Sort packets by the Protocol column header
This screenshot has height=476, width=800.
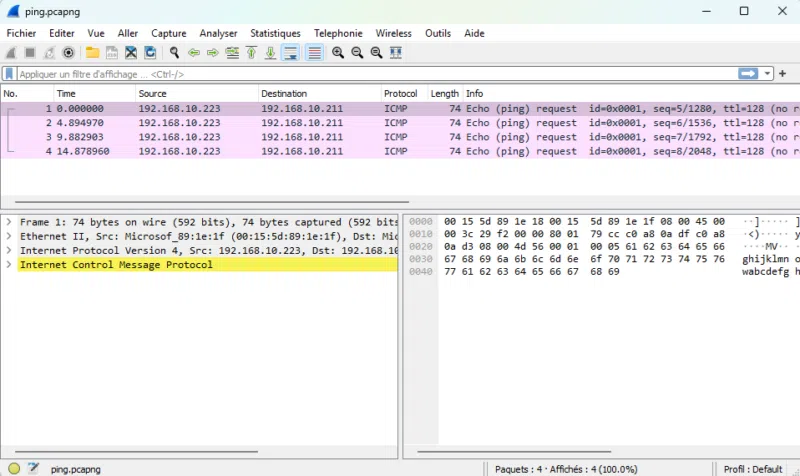pyautogui.click(x=400, y=94)
